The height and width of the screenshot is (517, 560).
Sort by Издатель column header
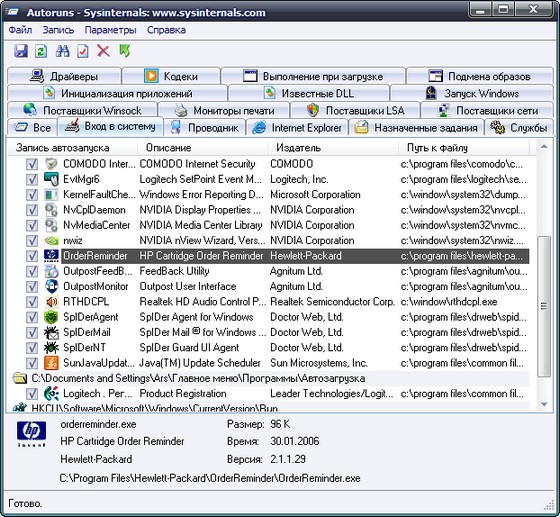(x=333, y=148)
